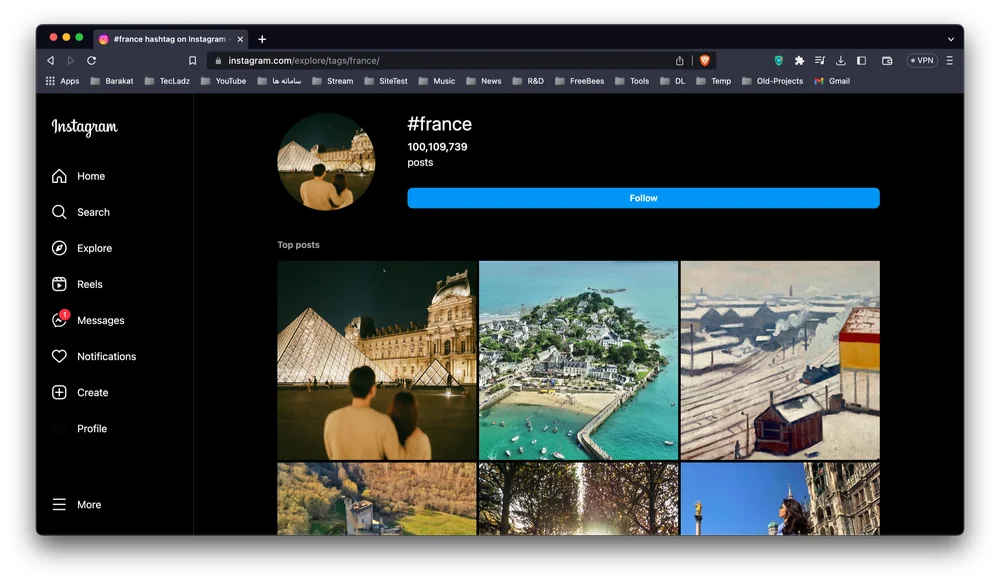Viewport: 1000px width, 583px height.
Task: Toggle the Brave VPN button
Action: [921, 61]
